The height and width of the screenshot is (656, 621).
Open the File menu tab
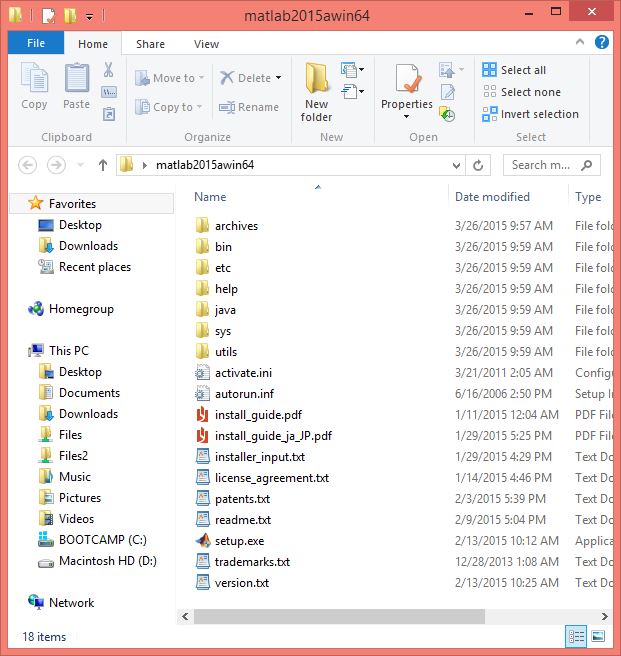(36, 43)
